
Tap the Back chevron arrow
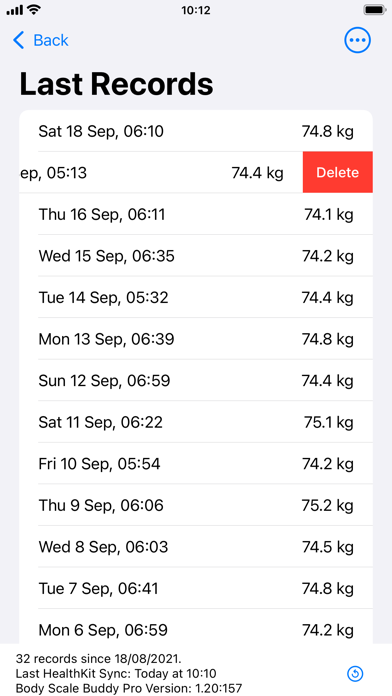pyautogui.click(x=19, y=40)
